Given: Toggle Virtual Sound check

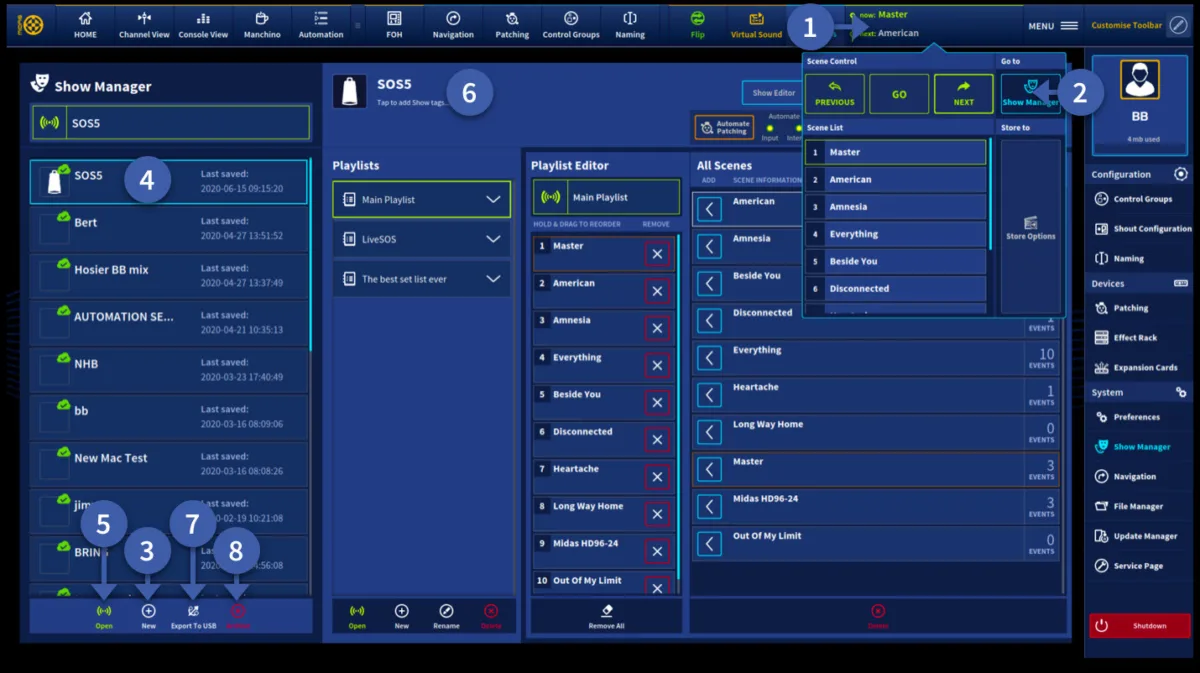Looking at the screenshot, I should pyautogui.click(x=756, y=25).
